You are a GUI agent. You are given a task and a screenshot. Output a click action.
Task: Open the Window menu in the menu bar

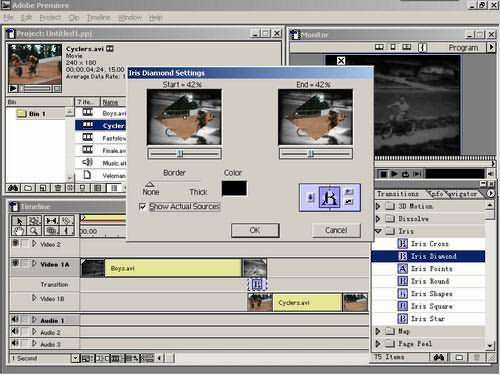click(x=130, y=17)
